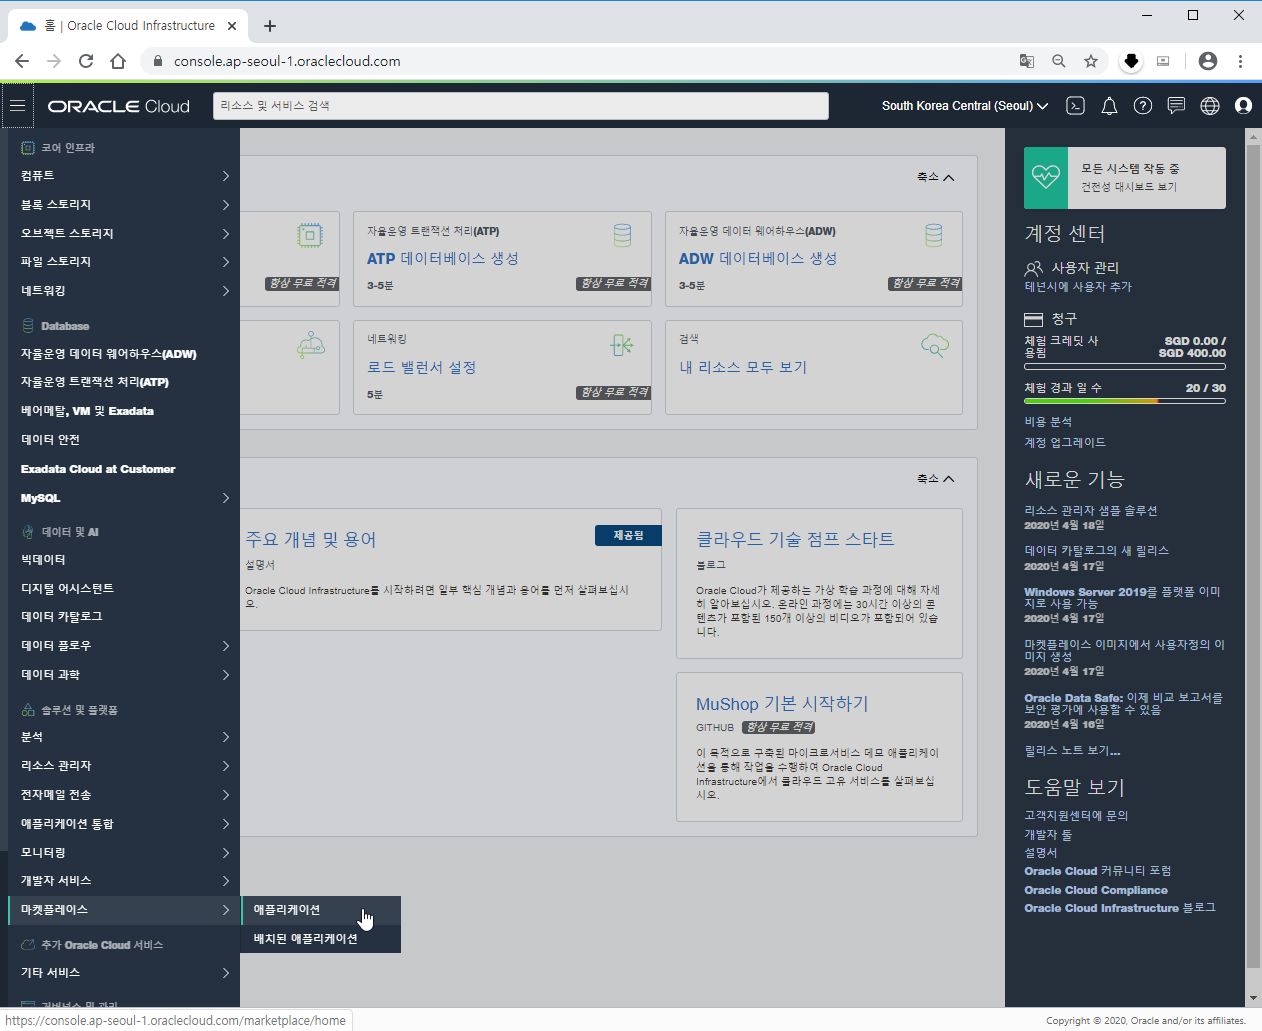
Task: Open the Oracle profile avatar menu
Action: click(x=1244, y=106)
